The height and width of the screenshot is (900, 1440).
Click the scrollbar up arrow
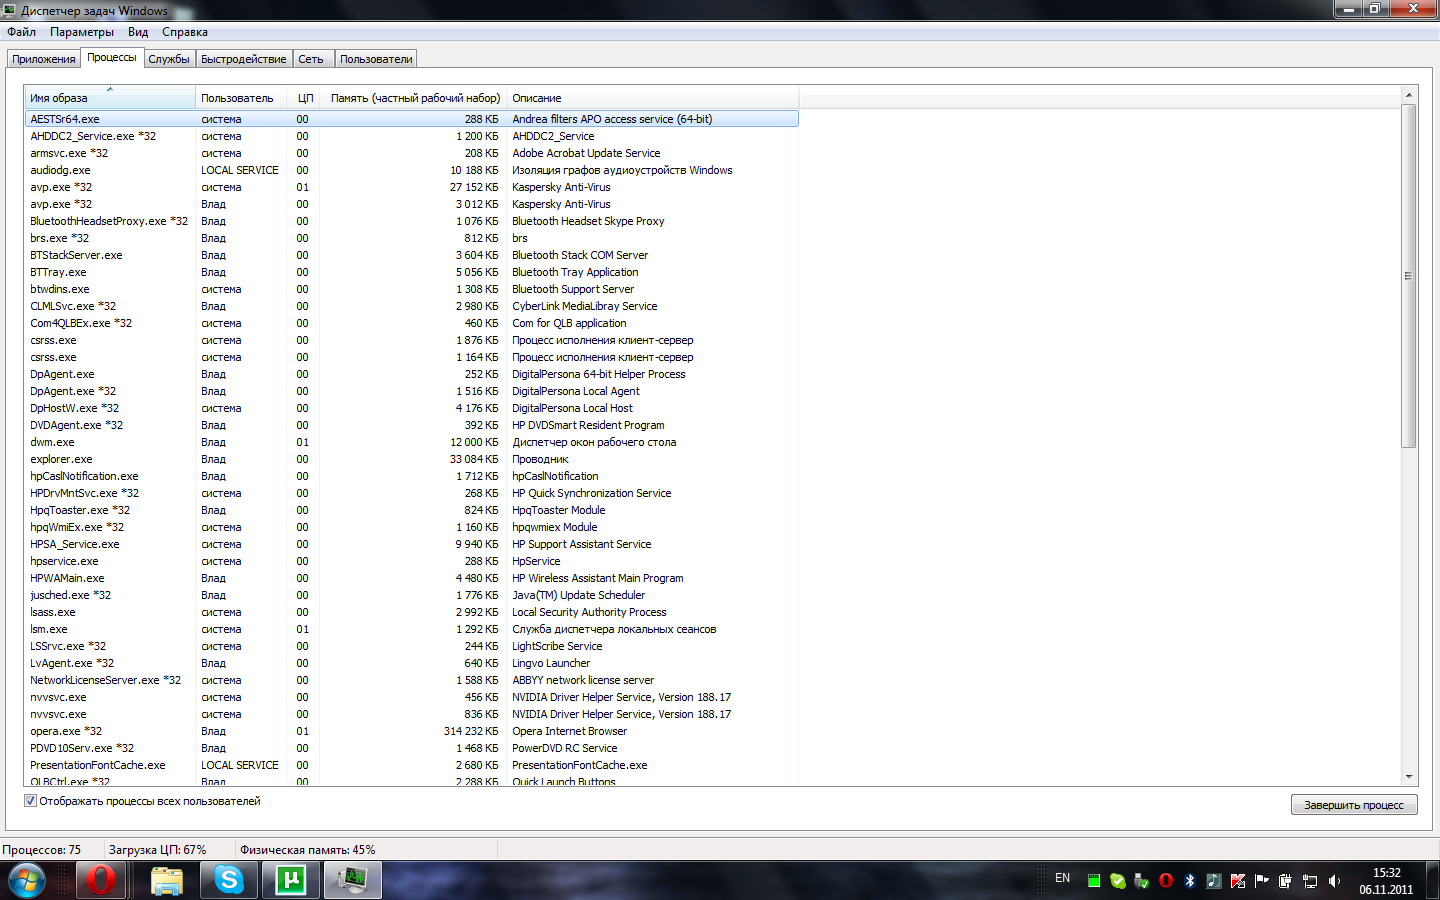[x=1409, y=95]
